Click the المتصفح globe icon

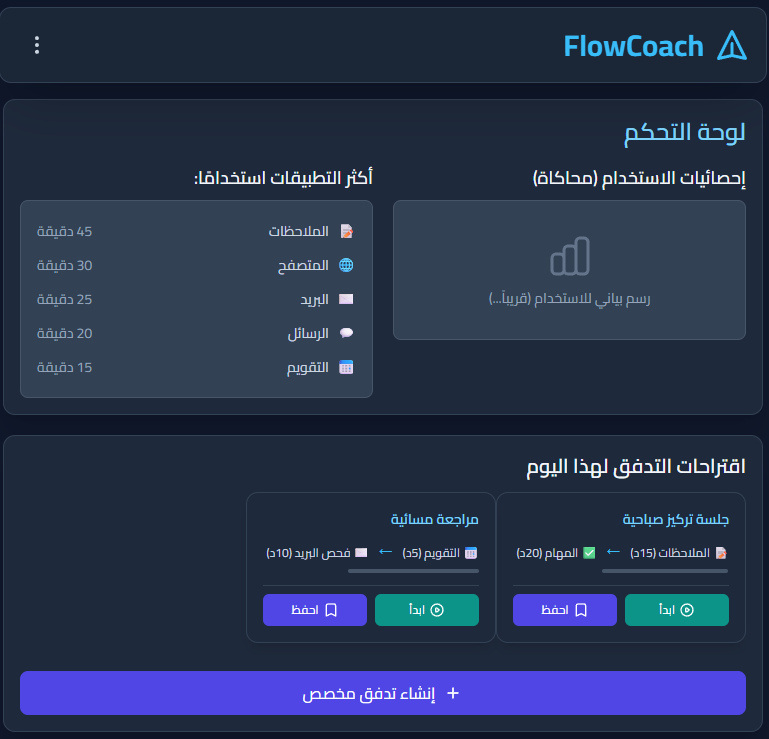(346, 265)
